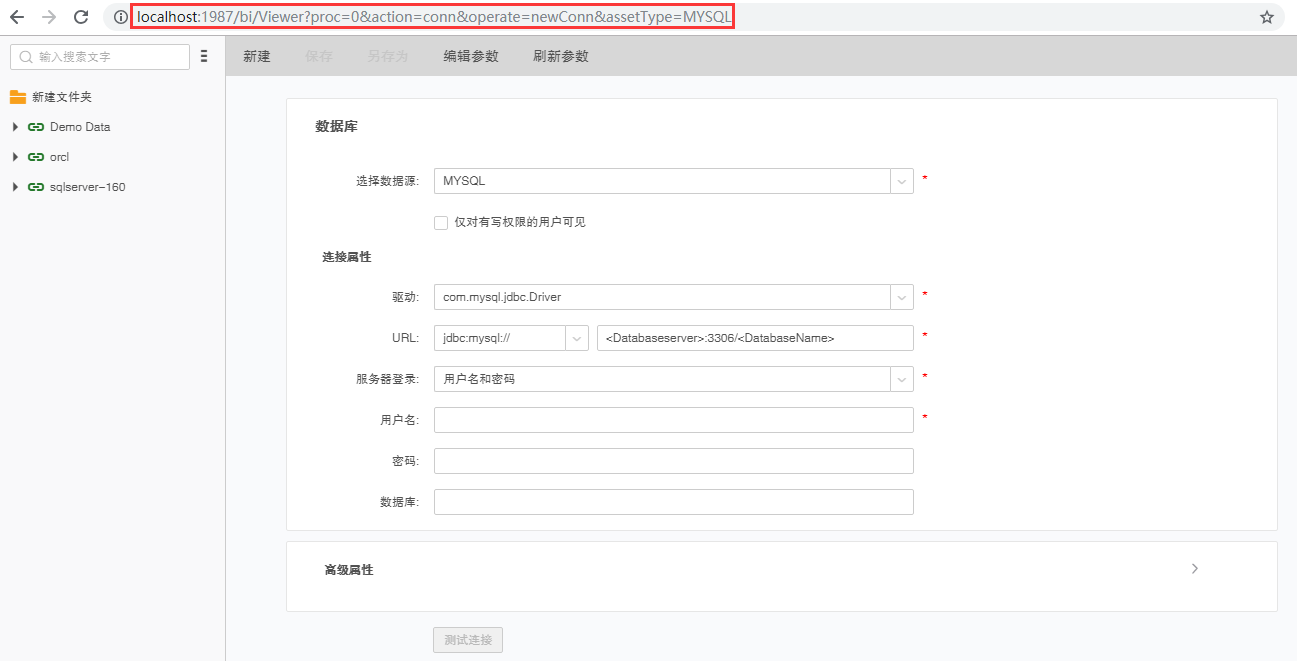The height and width of the screenshot is (661, 1297).
Task: Click the 测试连接 button
Action: [x=467, y=639]
